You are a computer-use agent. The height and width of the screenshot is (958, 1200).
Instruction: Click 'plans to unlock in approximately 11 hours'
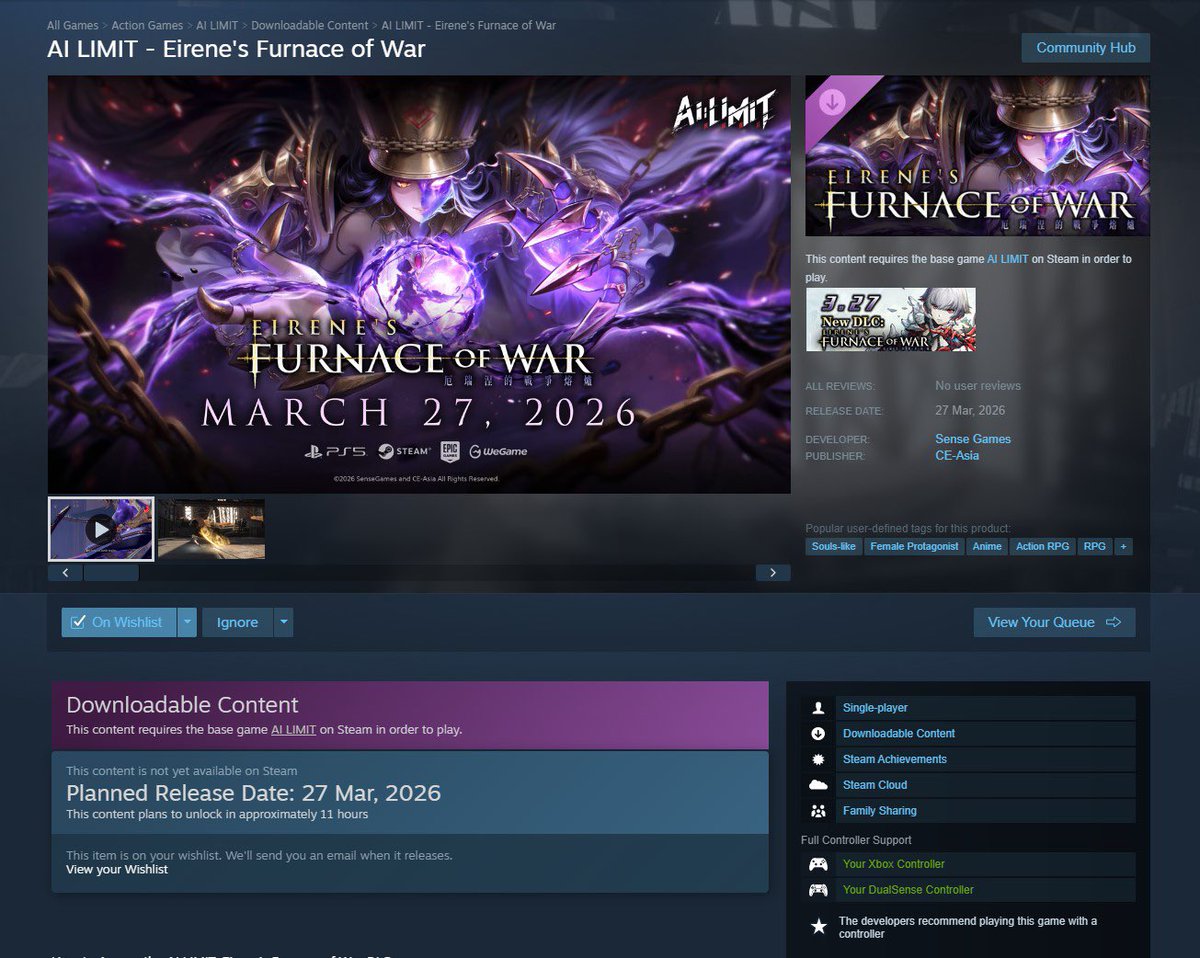(217, 815)
